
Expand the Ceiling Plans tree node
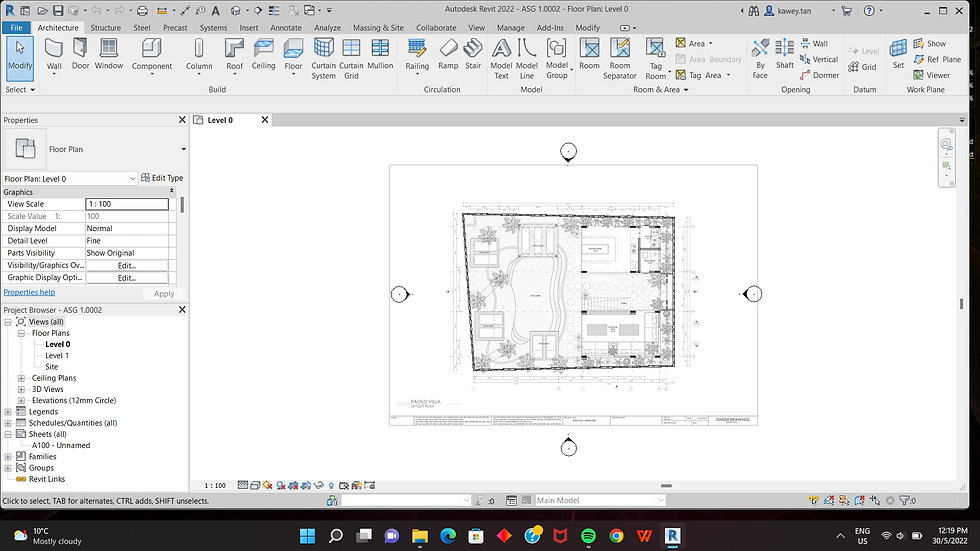[21, 379]
